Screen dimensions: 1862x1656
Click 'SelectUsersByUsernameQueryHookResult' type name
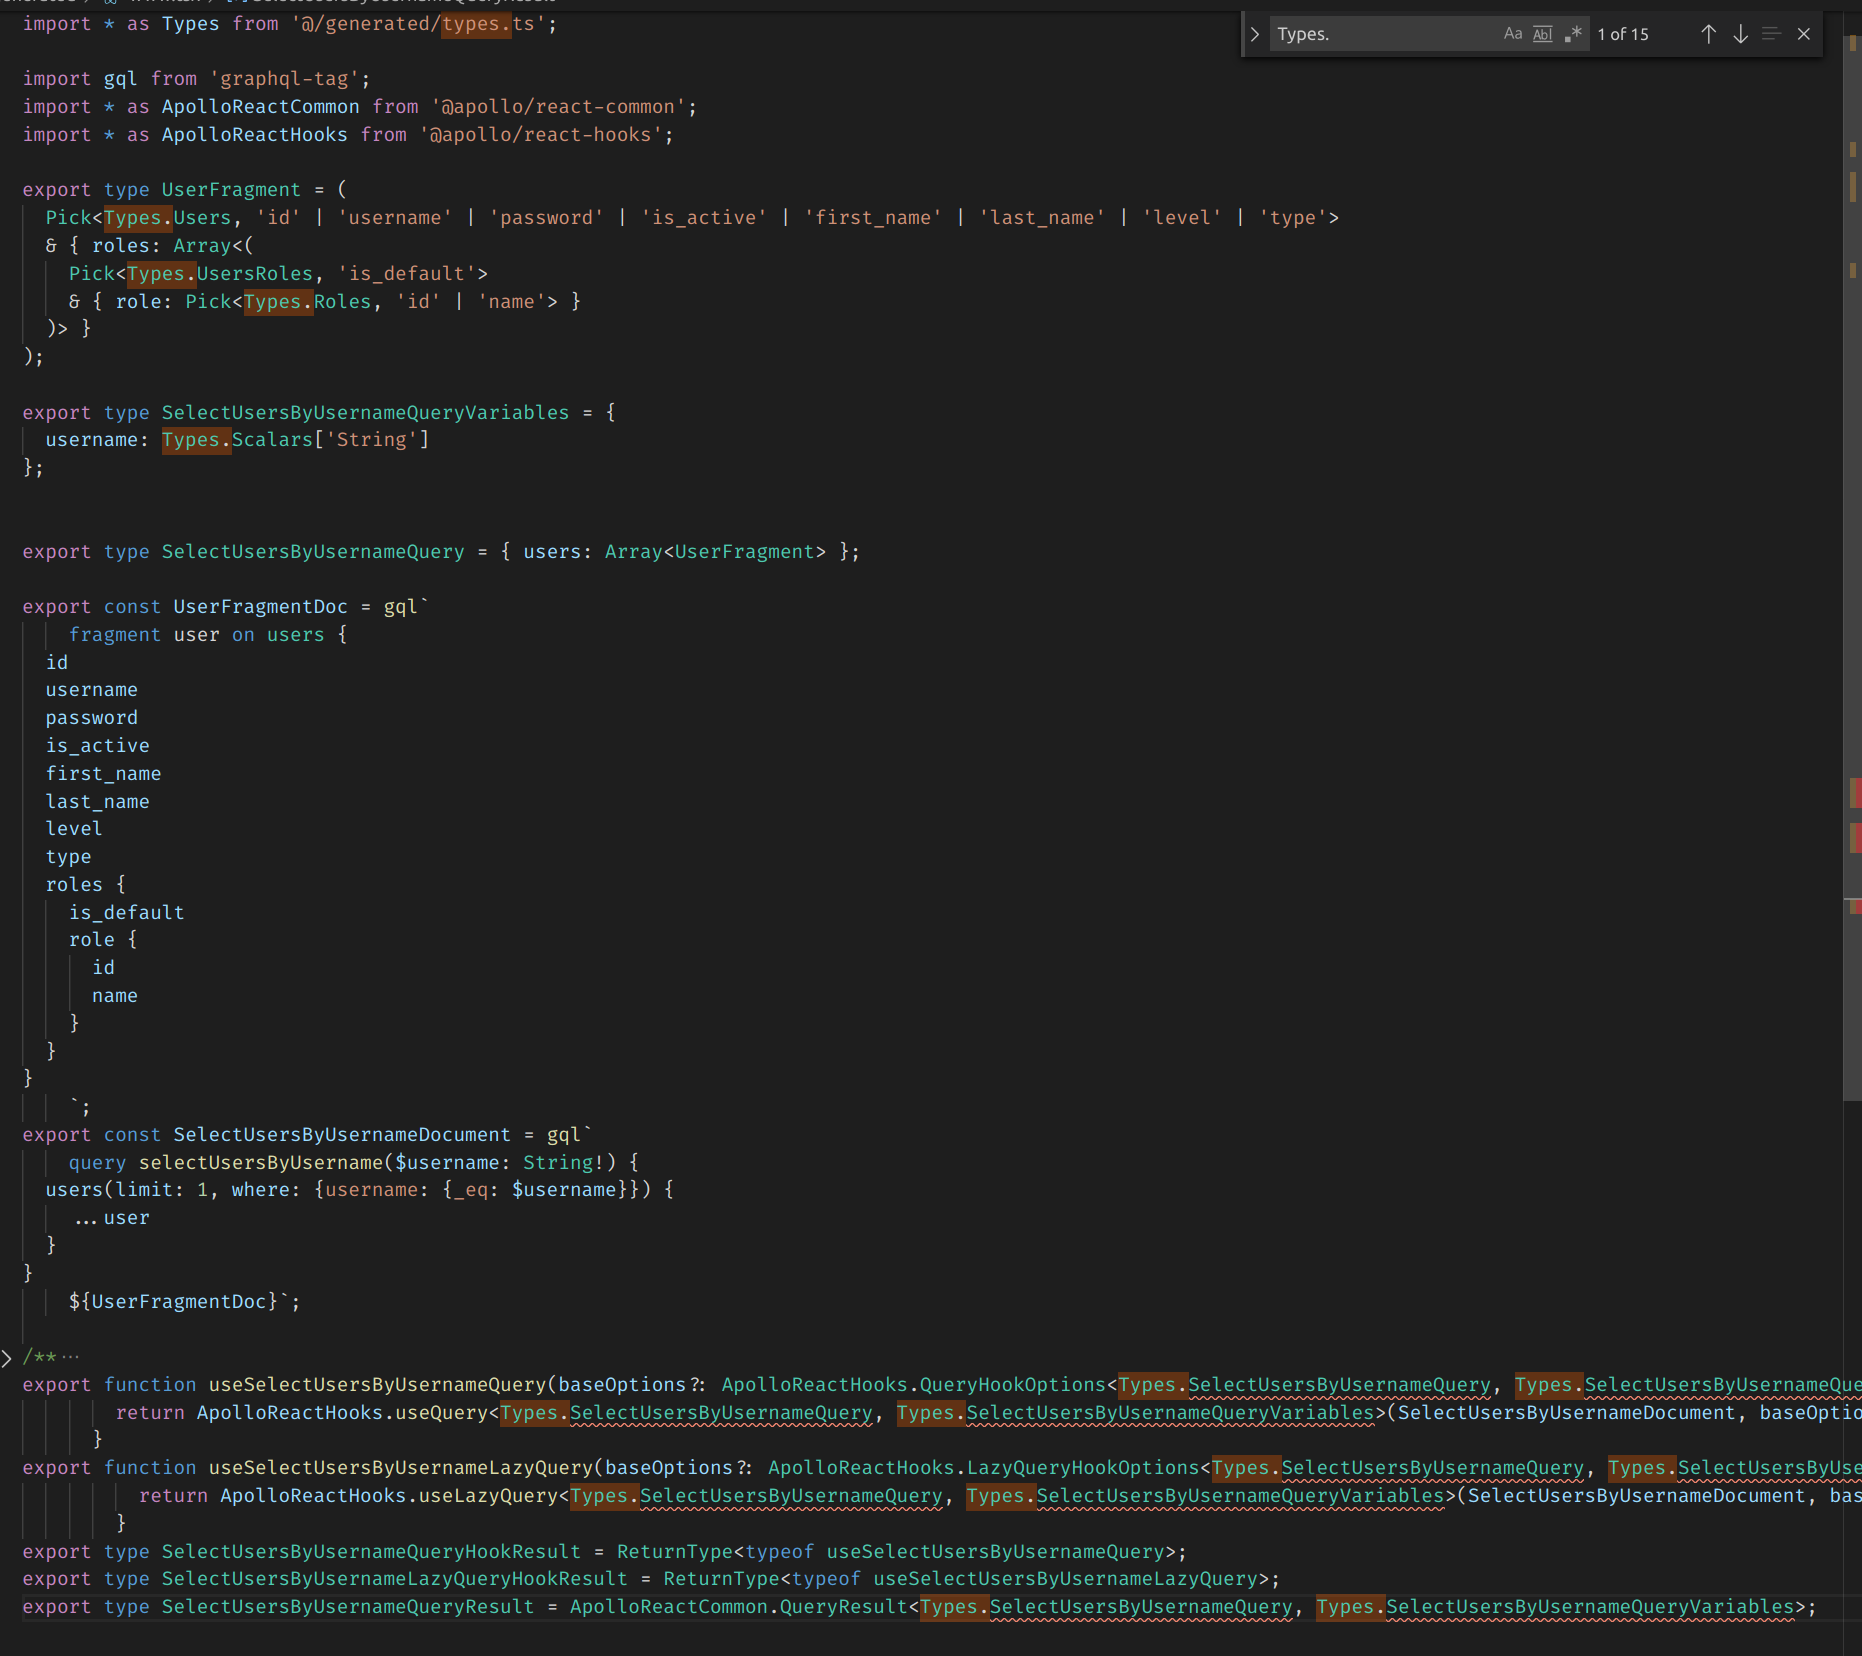click(x=371, y=1551)
